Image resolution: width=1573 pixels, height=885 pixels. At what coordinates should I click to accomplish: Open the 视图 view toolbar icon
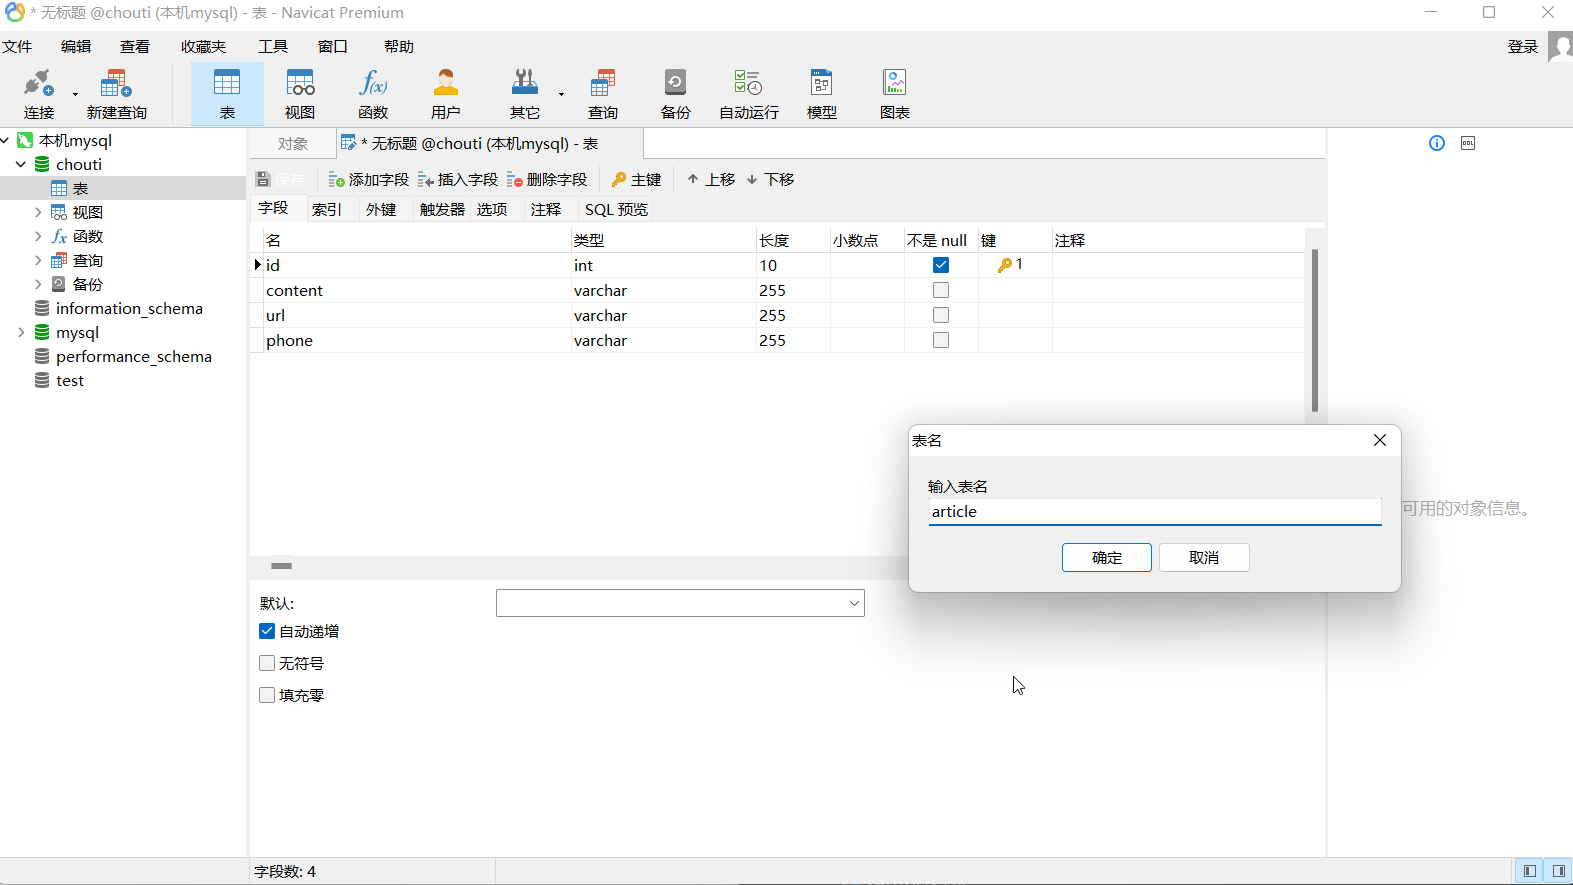pos(300,94)
